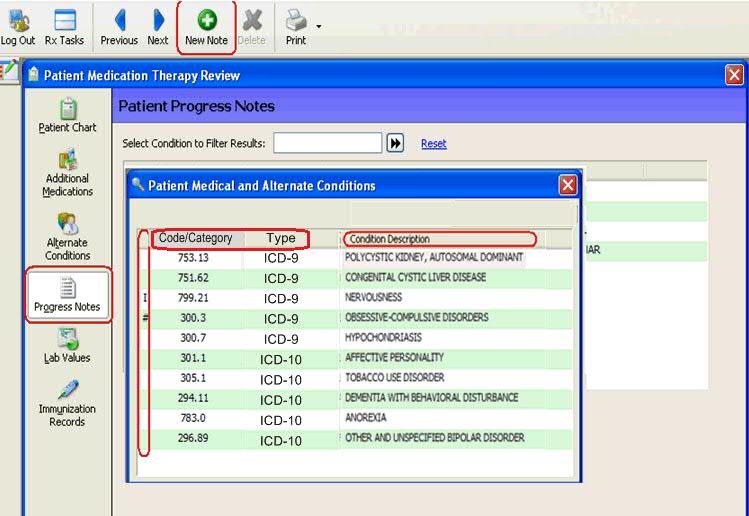Sort by the Code/Category column header
This screenshot has height=516, width=749.
(x=196, y=239)
